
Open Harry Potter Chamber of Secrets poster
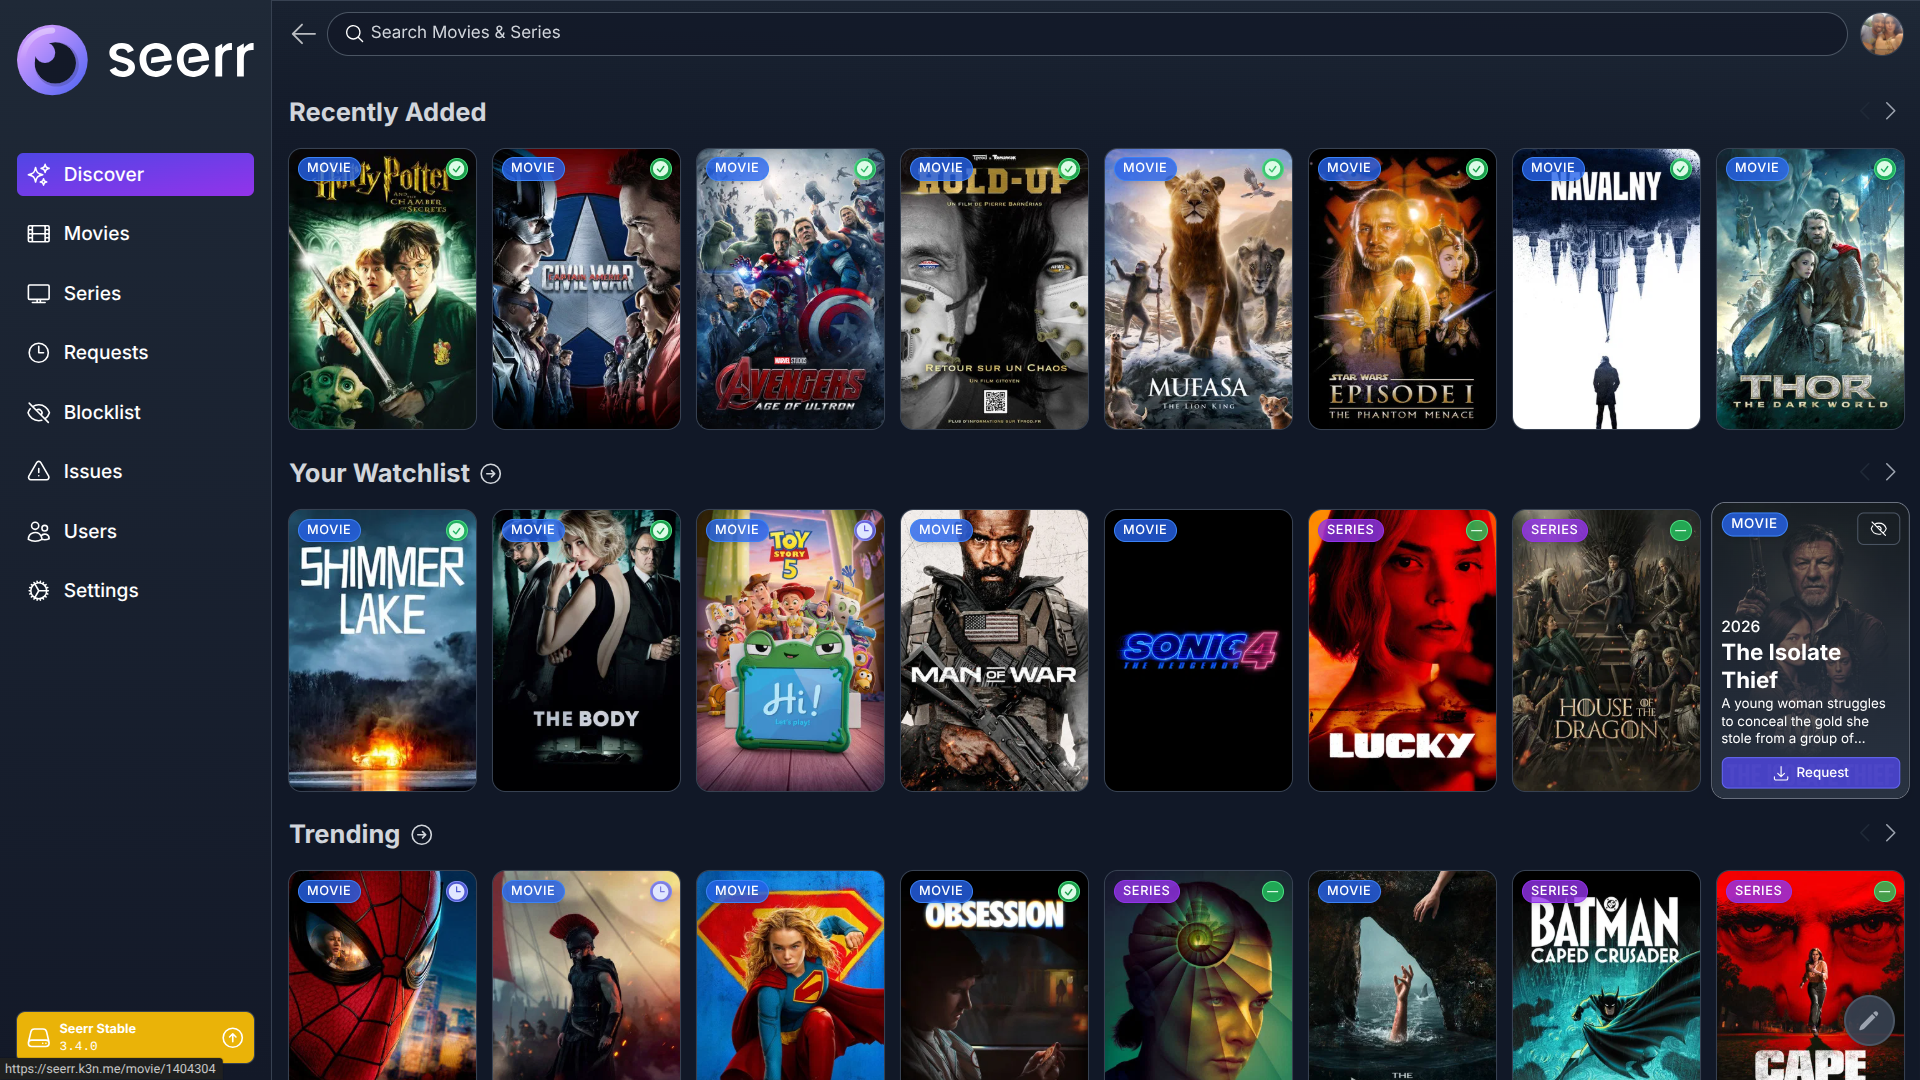(x=382, y=289)
